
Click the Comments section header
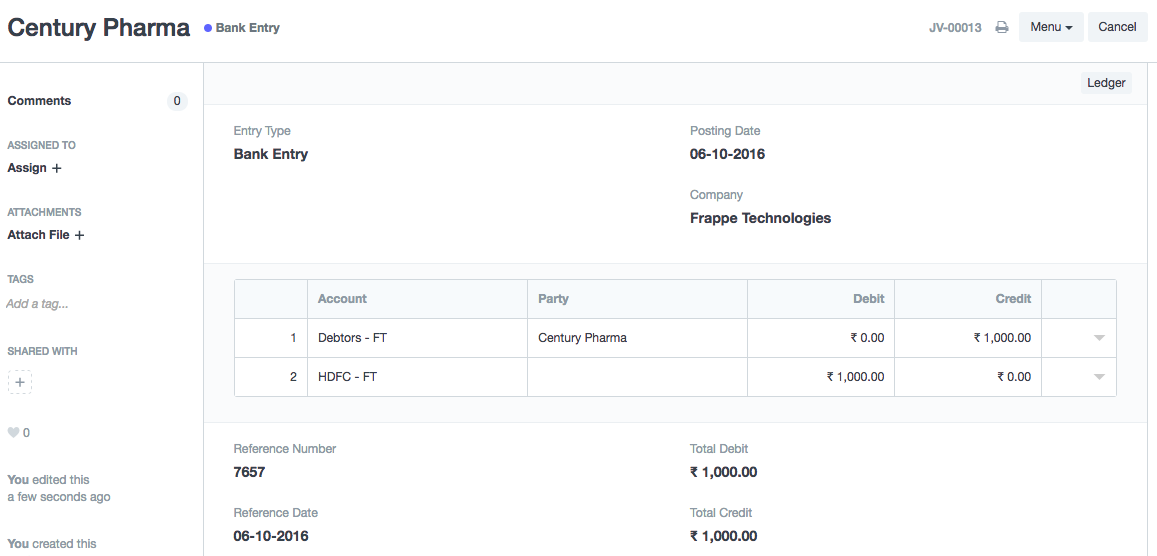(x=39, y=101)
